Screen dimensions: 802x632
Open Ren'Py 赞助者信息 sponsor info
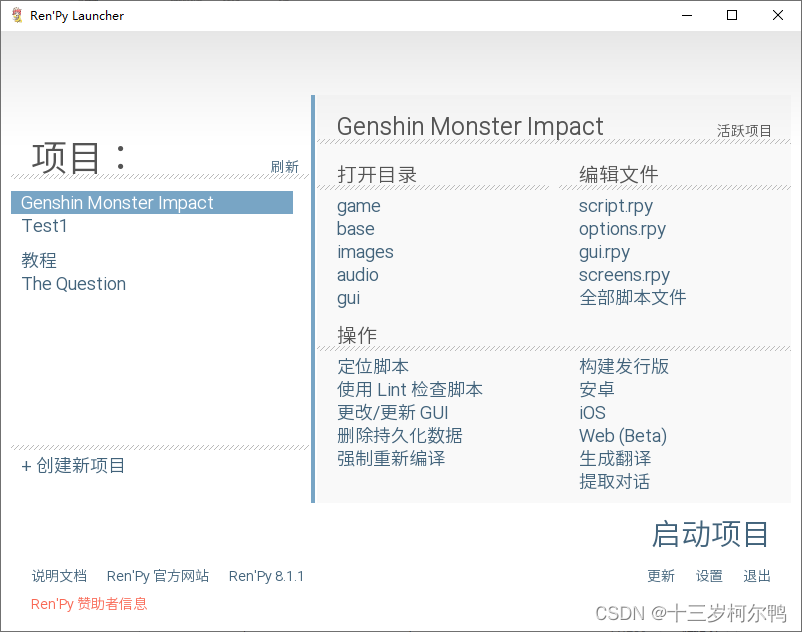click(x=89, y=604)
